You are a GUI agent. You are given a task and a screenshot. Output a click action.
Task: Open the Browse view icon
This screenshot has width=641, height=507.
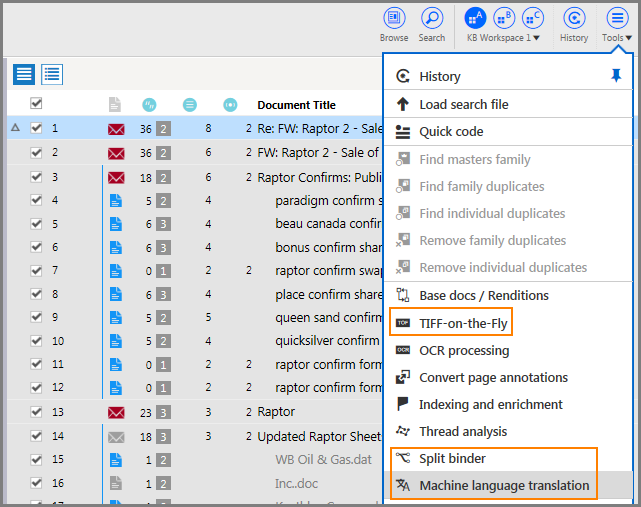394,18
